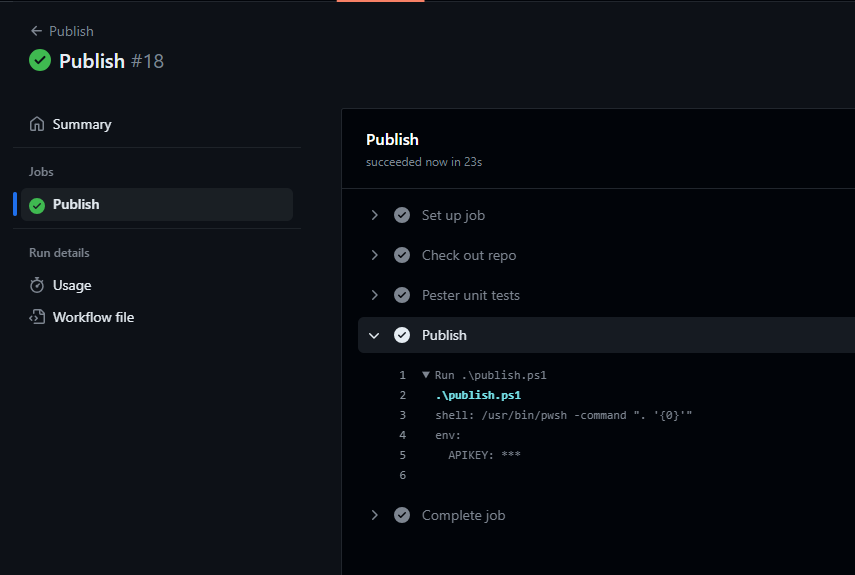This screenshot has width=855, height=575.
Task: Click the green check on the Publish job
Action: [x=37, y=205]
